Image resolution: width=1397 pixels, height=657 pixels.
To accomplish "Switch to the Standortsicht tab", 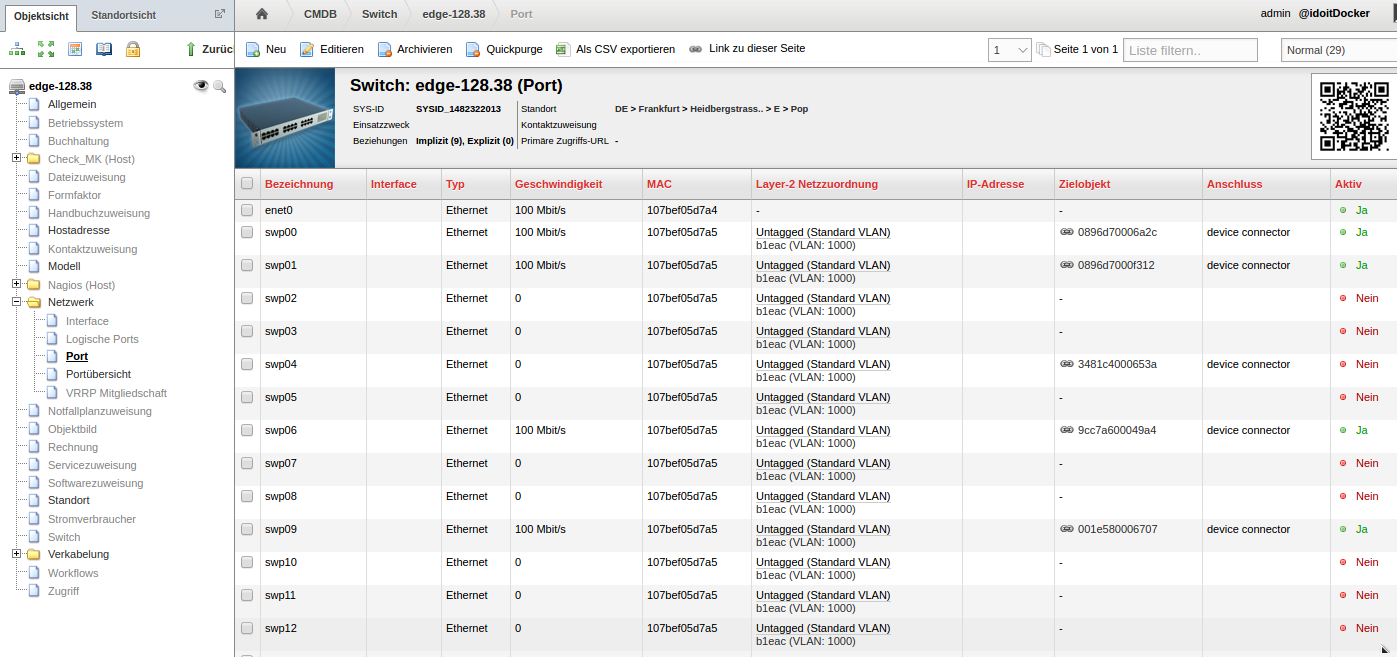I will coord(123,15).
